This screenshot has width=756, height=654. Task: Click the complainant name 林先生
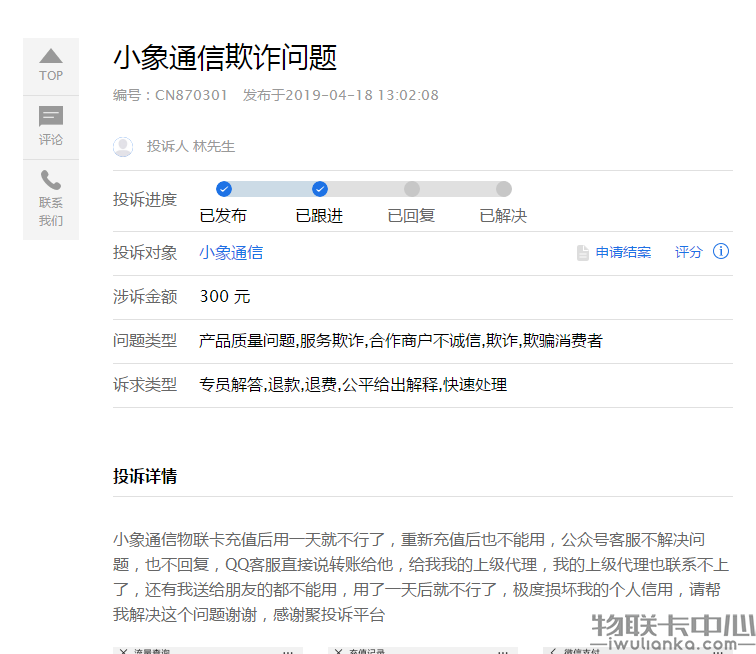pos(214,146)
